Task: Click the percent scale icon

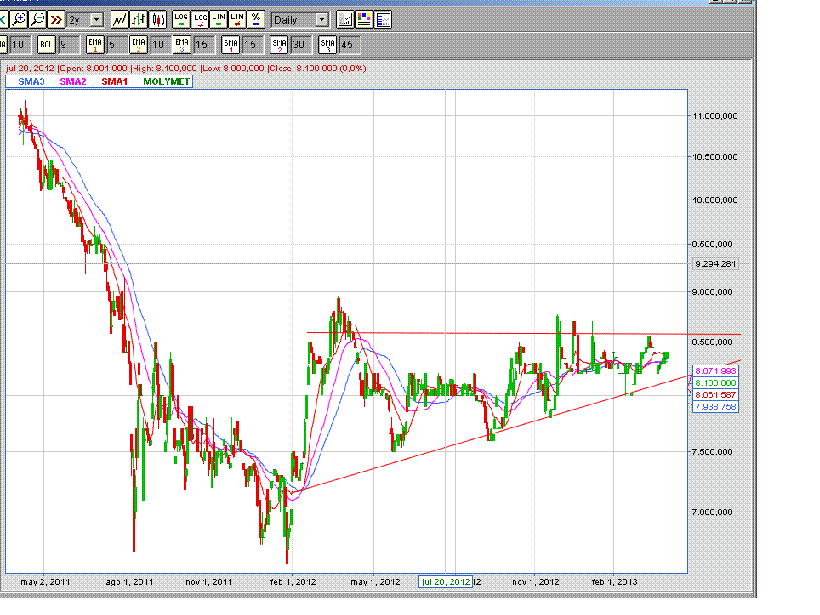Action: pyautogui.click(x=255, y=19)
